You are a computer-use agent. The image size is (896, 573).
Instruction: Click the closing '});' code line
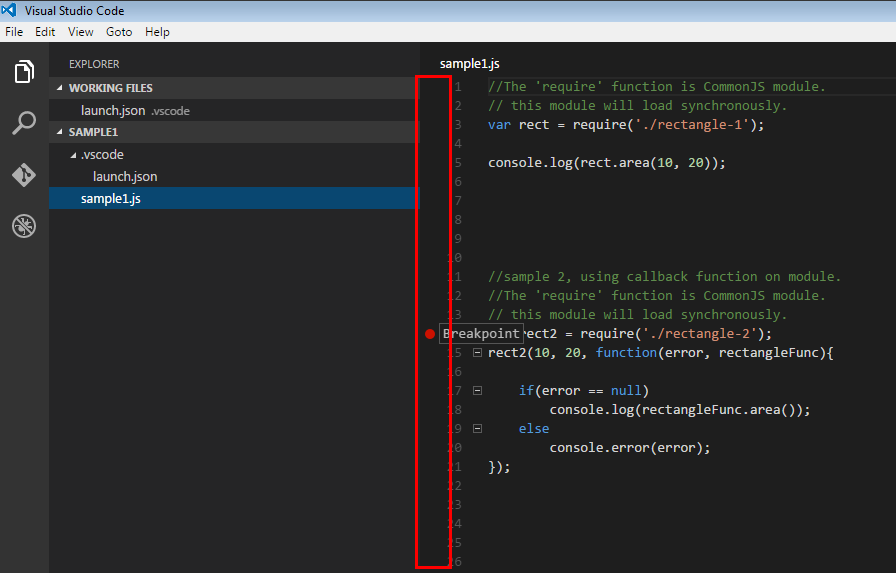pyautogui.click(x=499, y=467)
